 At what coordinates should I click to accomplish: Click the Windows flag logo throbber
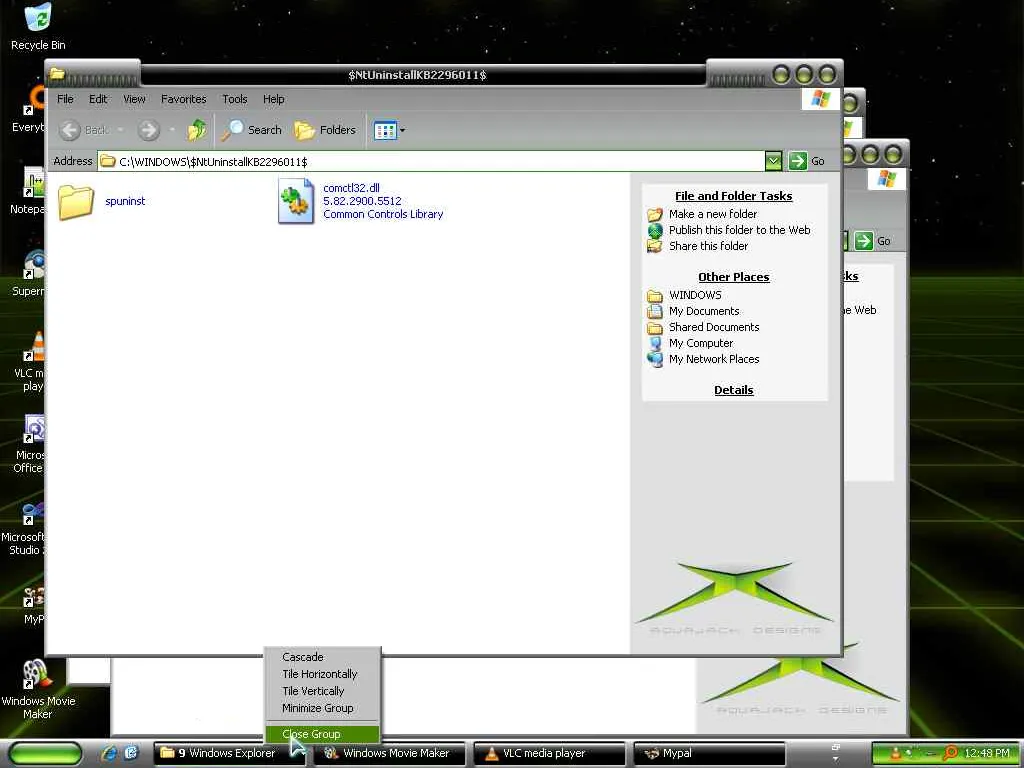[820, 99]
